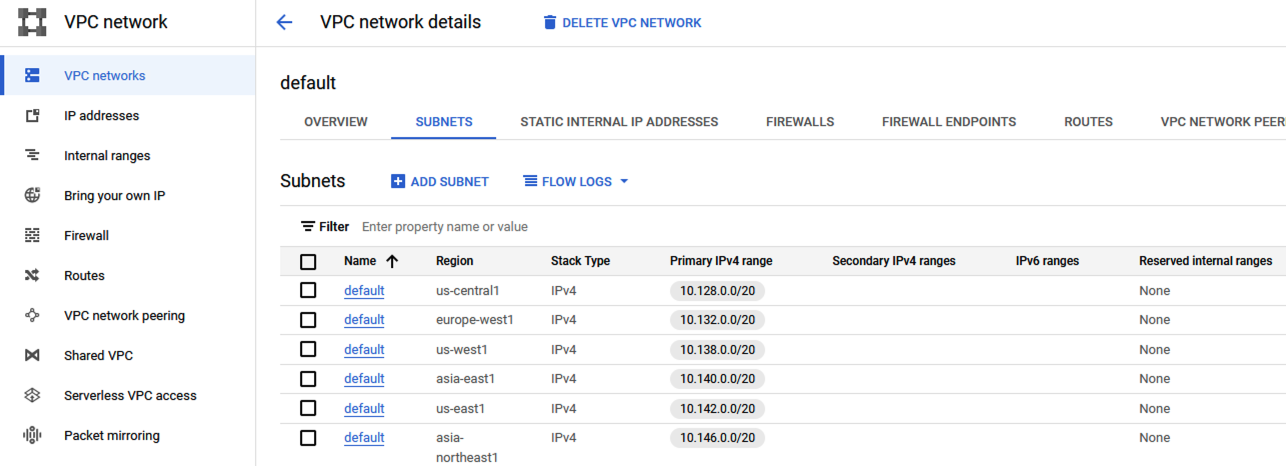Image resolution: width=1286 pixels, height=466 pixels.
Task: Select the Subnets tab
Action: (444, 122)
